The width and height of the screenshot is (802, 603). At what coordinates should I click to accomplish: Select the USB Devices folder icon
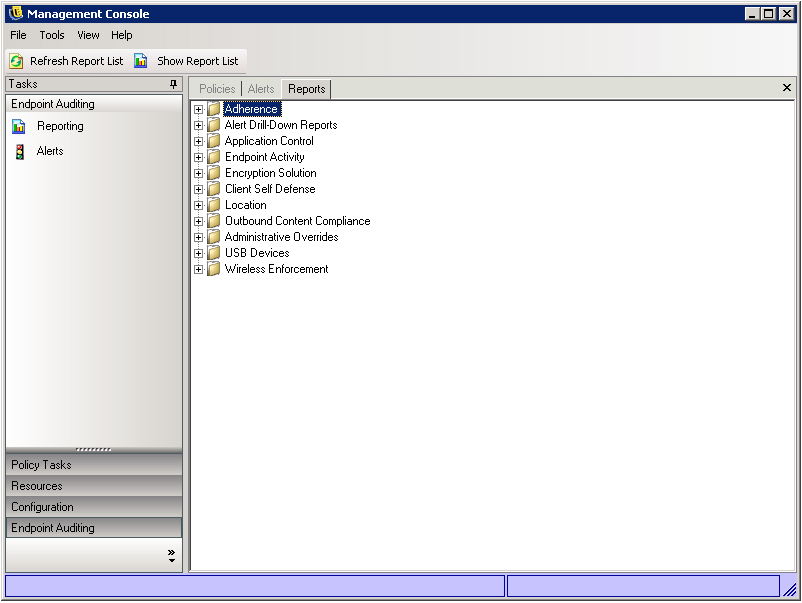[214, 253]
